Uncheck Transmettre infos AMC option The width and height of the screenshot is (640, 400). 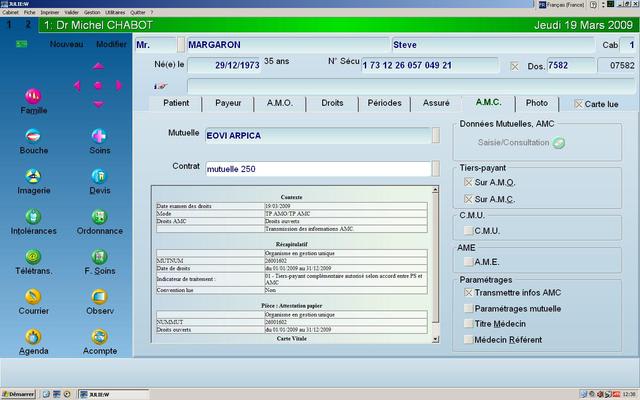coord(469,293)
